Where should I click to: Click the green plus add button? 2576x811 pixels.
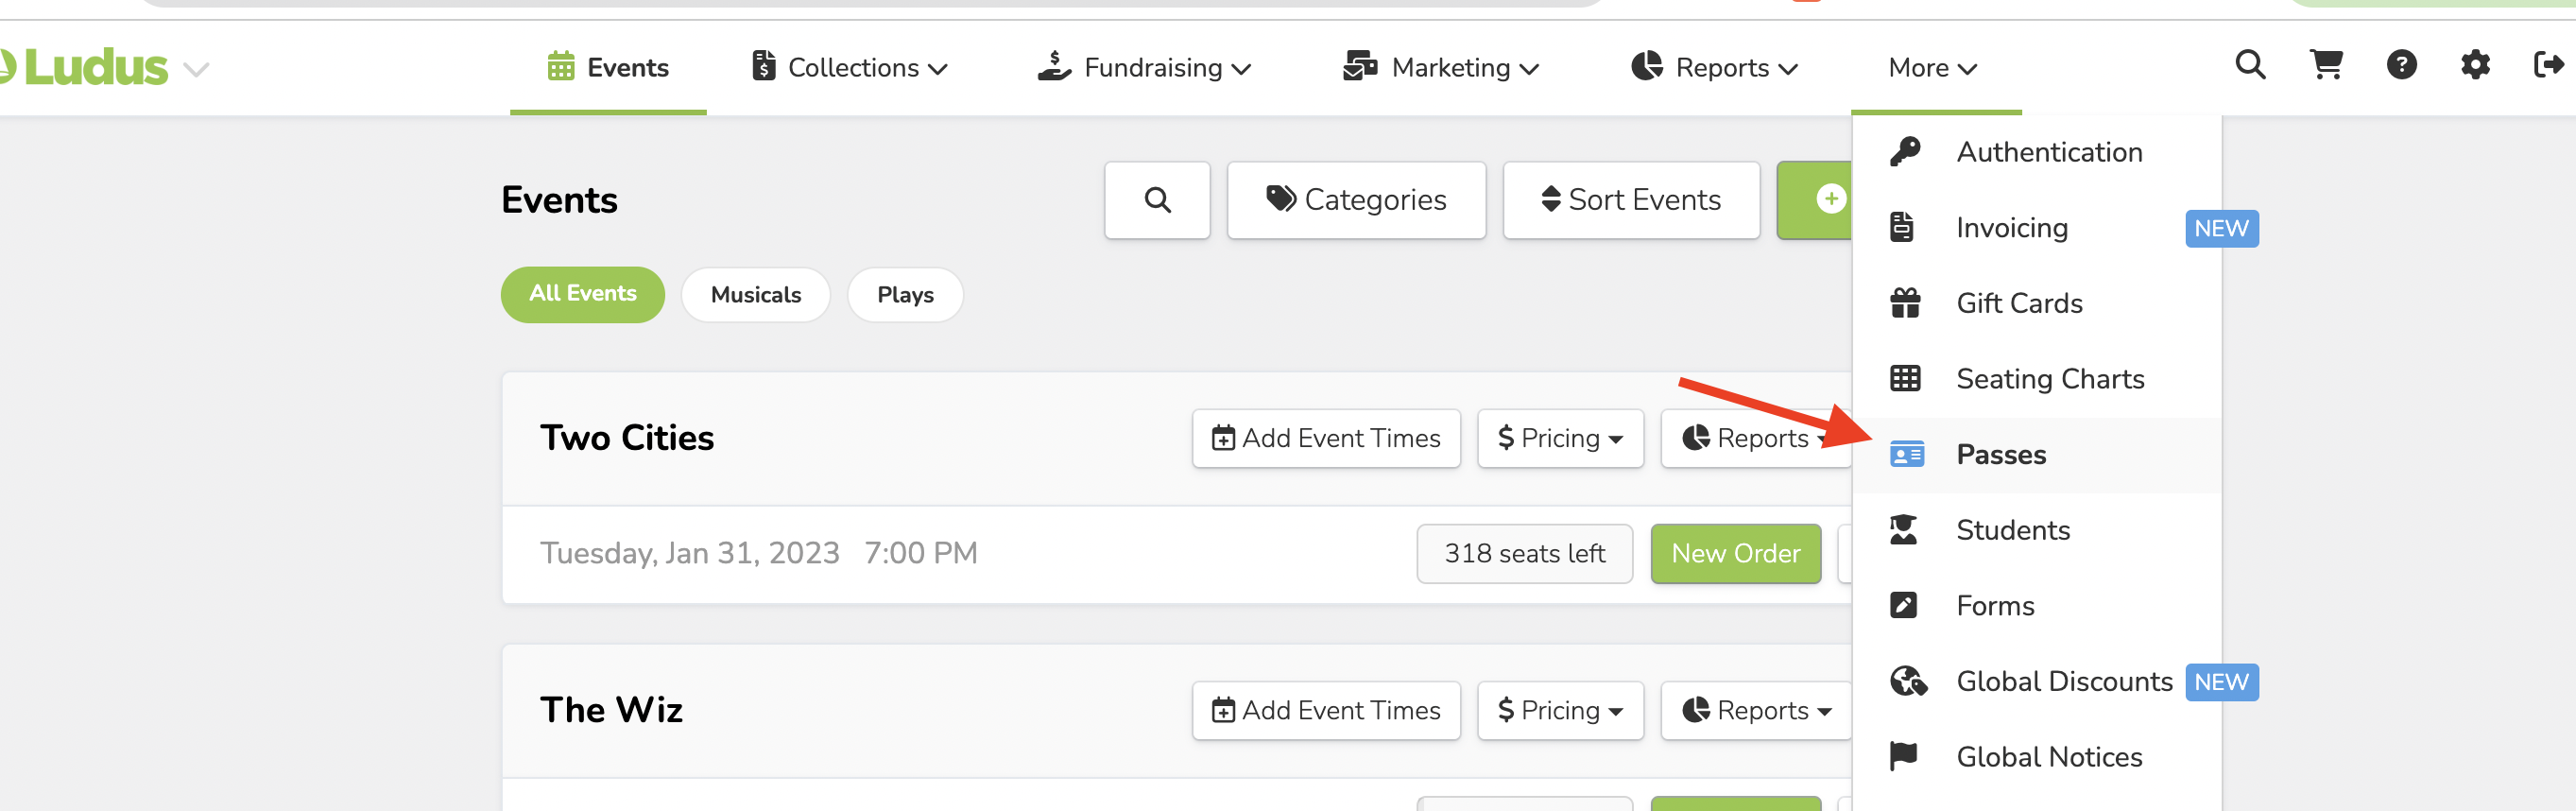[1820, 200]
